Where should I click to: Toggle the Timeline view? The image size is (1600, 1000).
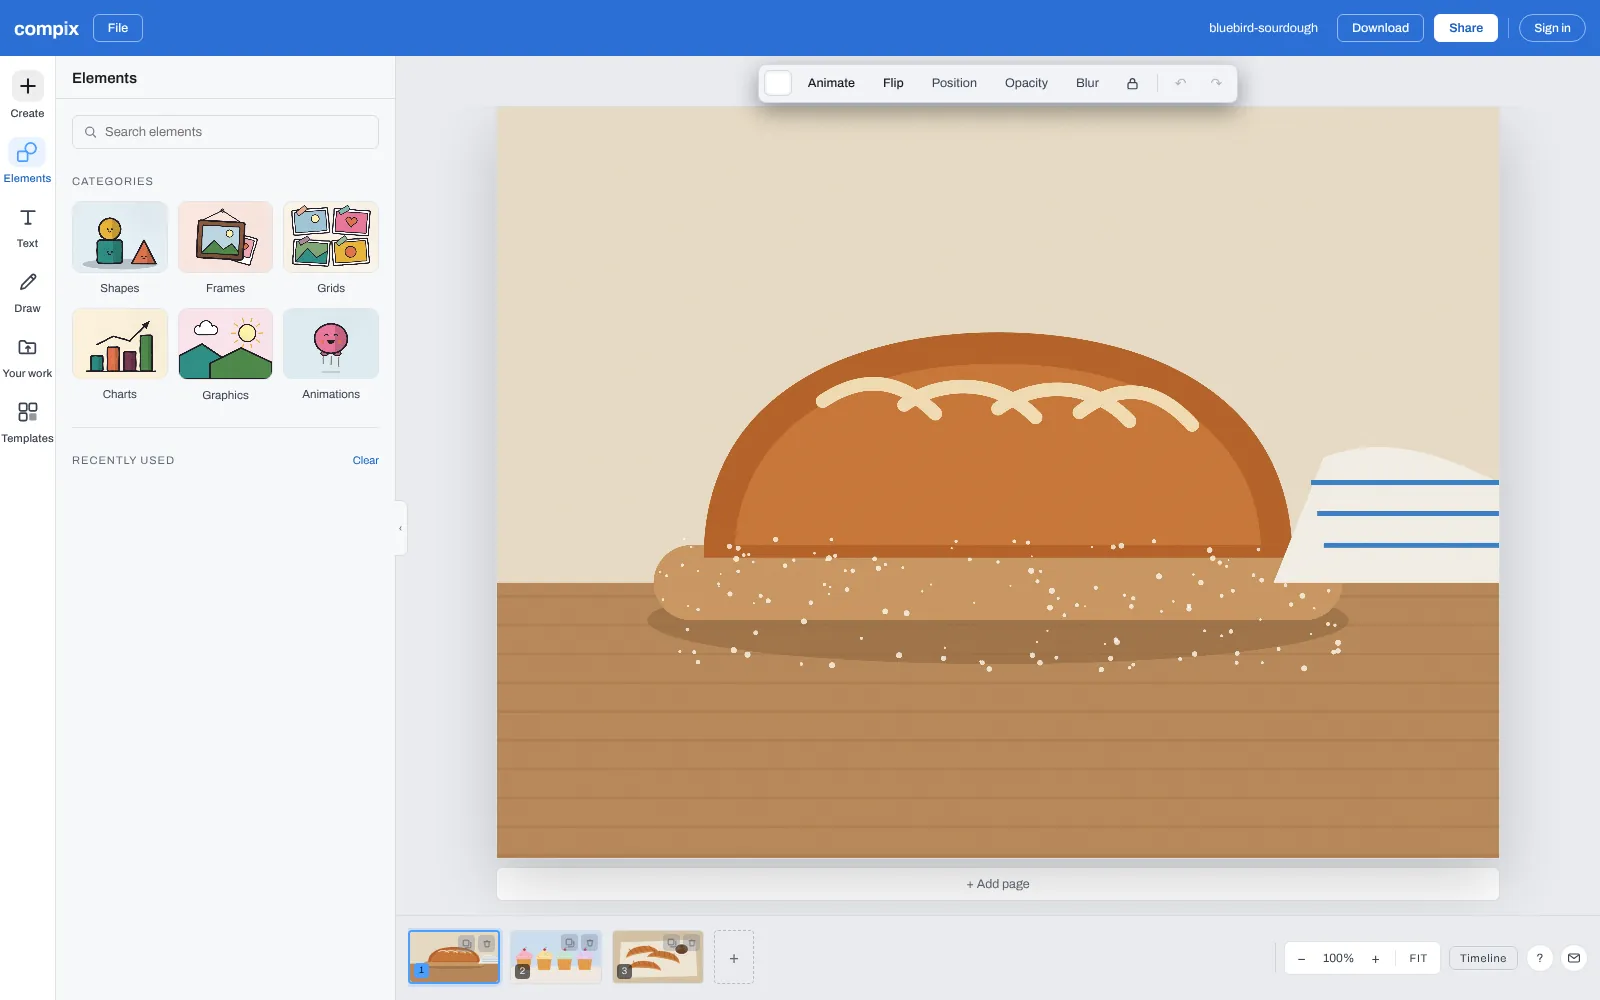1483,958
